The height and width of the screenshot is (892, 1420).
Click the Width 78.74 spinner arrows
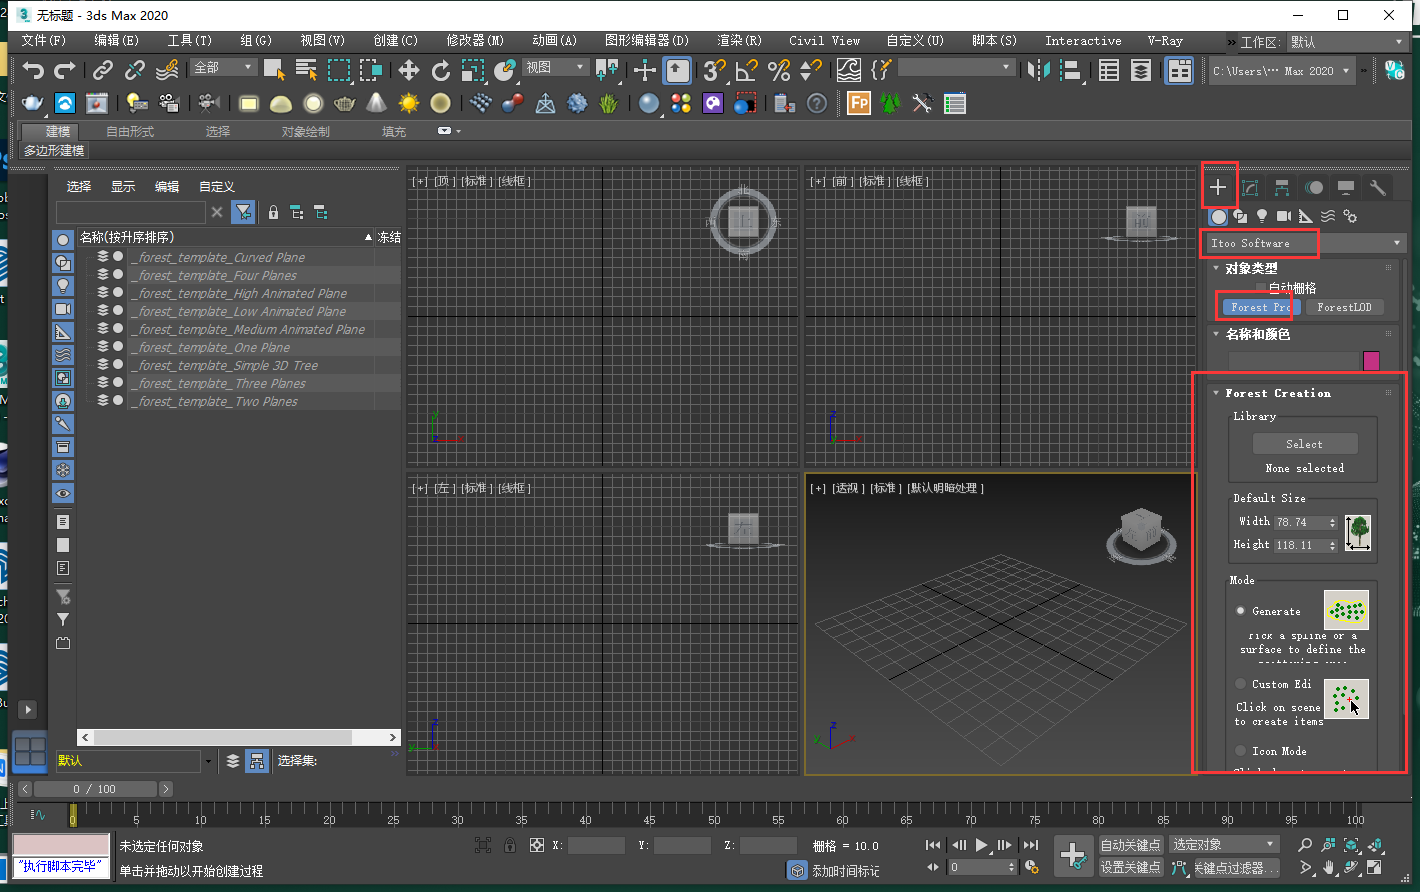point(1332,522)
